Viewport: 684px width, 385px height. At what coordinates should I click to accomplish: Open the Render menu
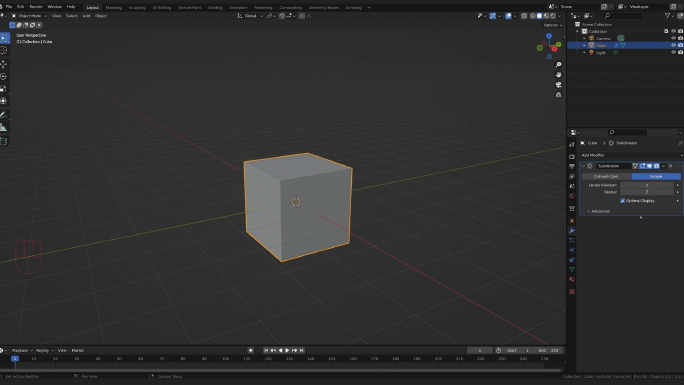[36, 7]
